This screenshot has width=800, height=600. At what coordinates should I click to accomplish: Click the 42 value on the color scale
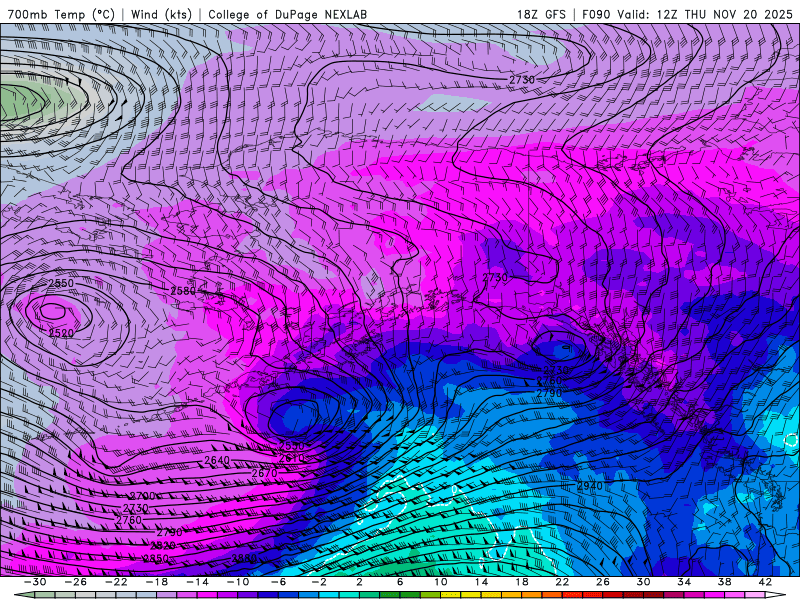point(765,582)
